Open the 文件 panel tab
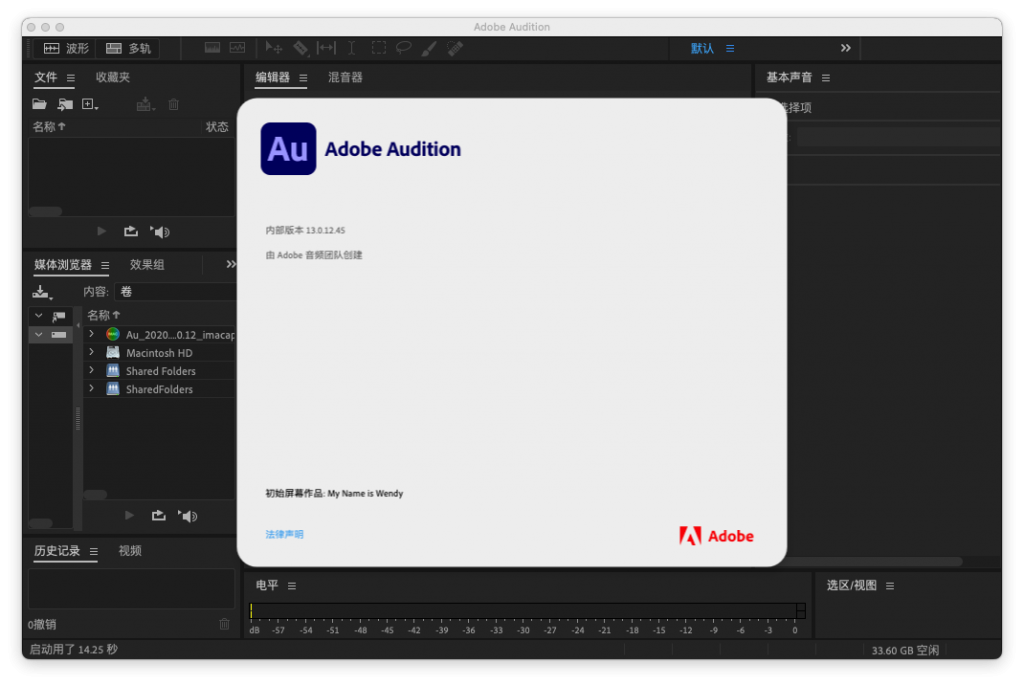 pos(46,77)
